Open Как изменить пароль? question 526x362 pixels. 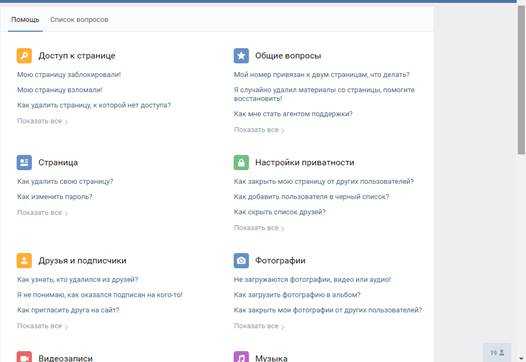(x=54, y=197)
